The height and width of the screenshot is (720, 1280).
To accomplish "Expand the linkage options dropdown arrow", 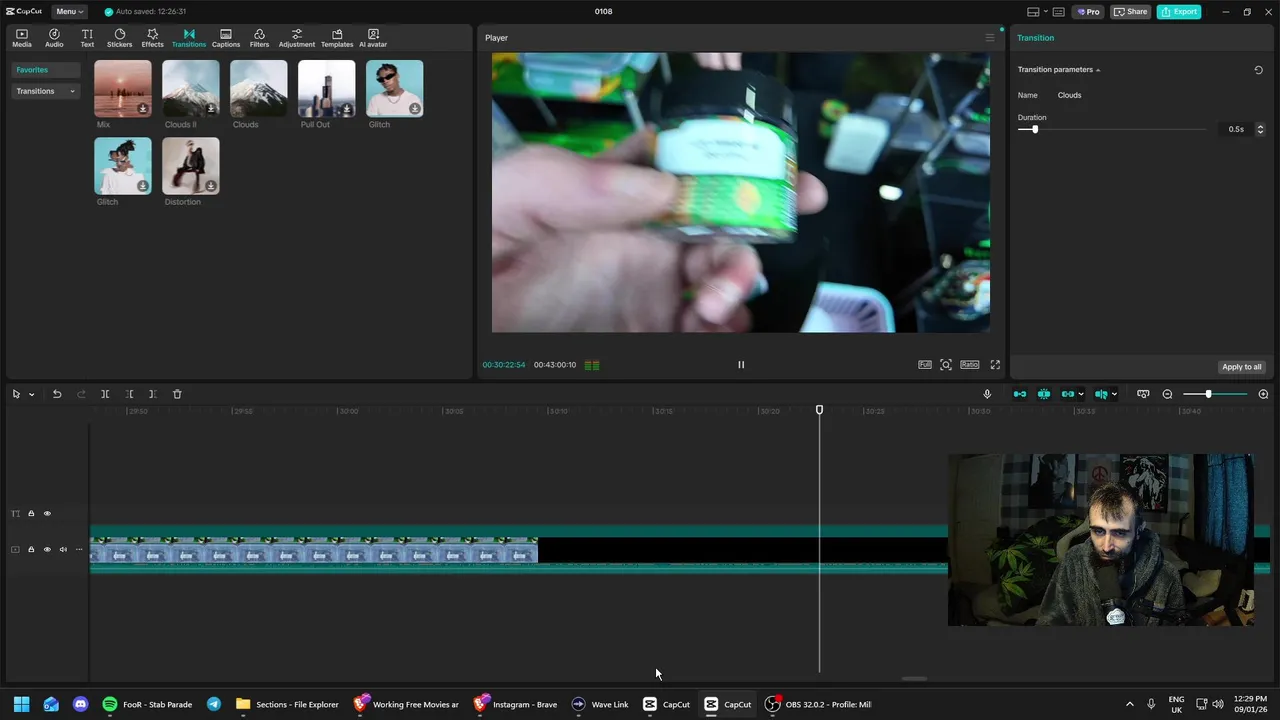I will [x=1081, y=394].
